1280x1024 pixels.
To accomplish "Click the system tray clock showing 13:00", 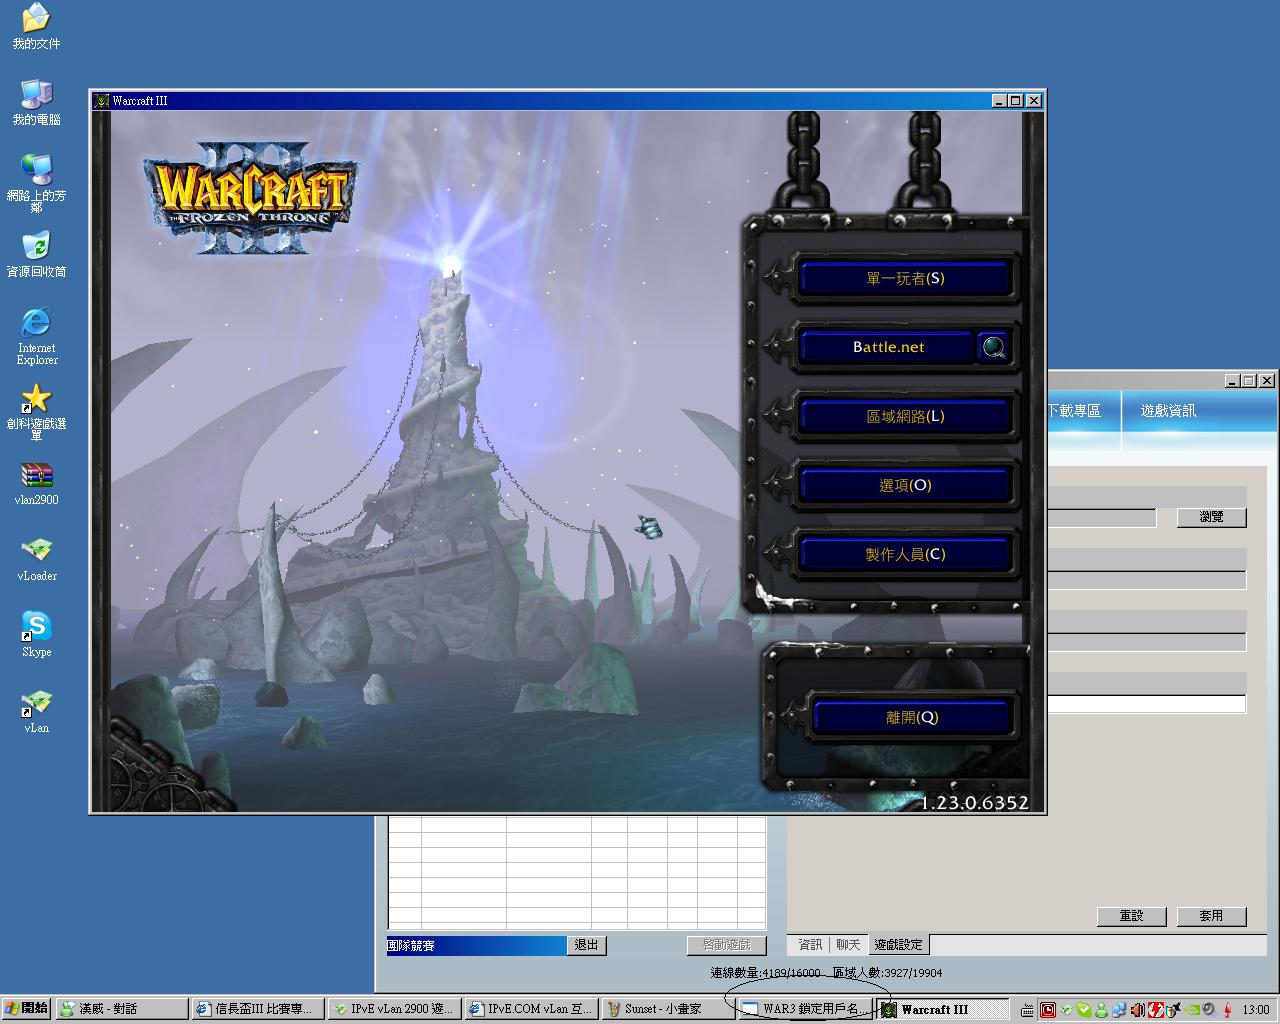I will [x=1256, y=1010].
